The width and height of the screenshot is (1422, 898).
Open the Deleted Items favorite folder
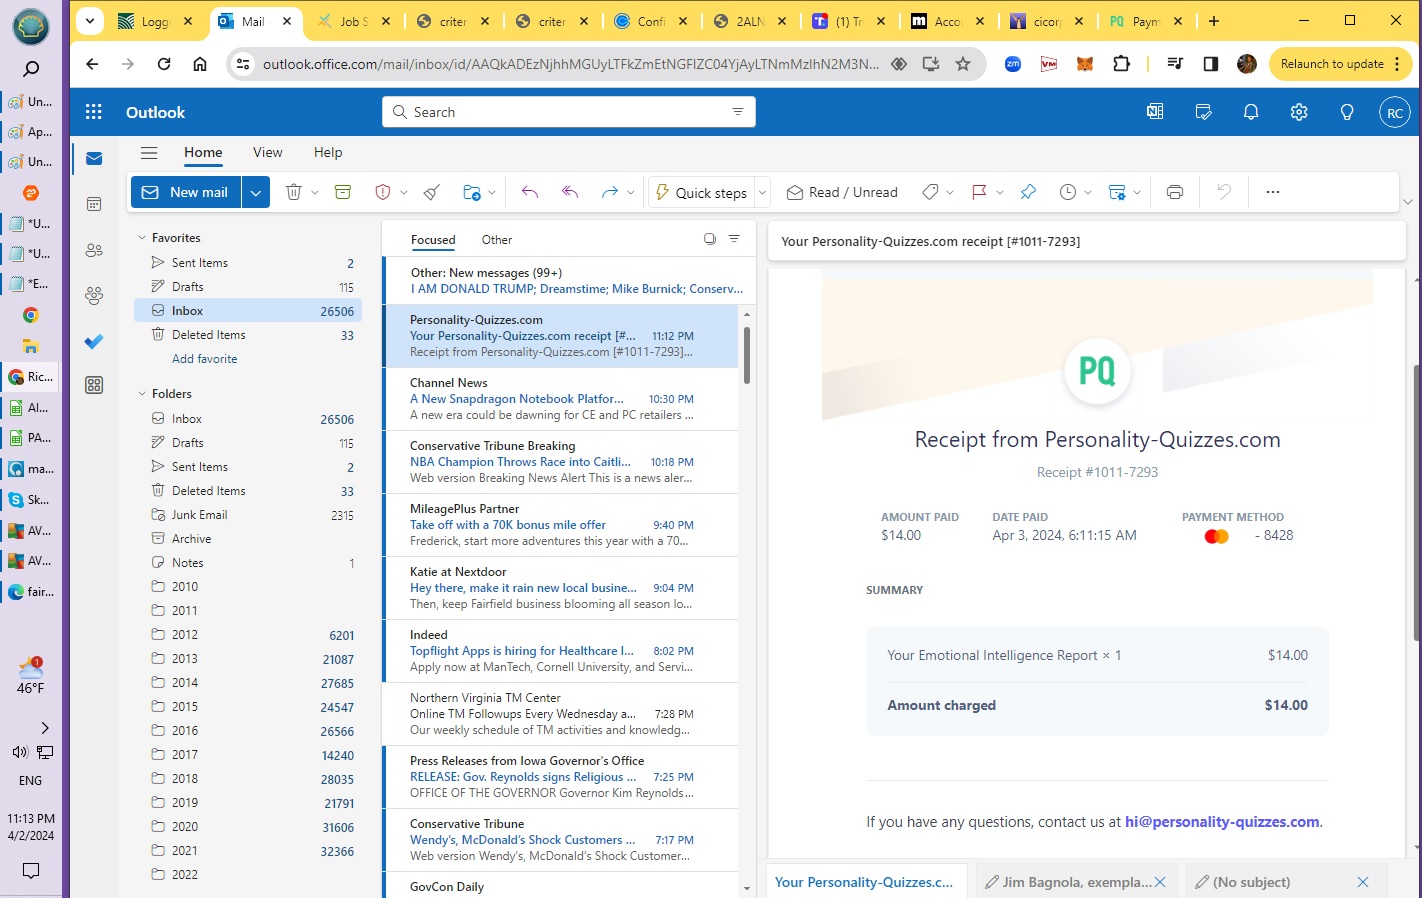coord(248,335)
